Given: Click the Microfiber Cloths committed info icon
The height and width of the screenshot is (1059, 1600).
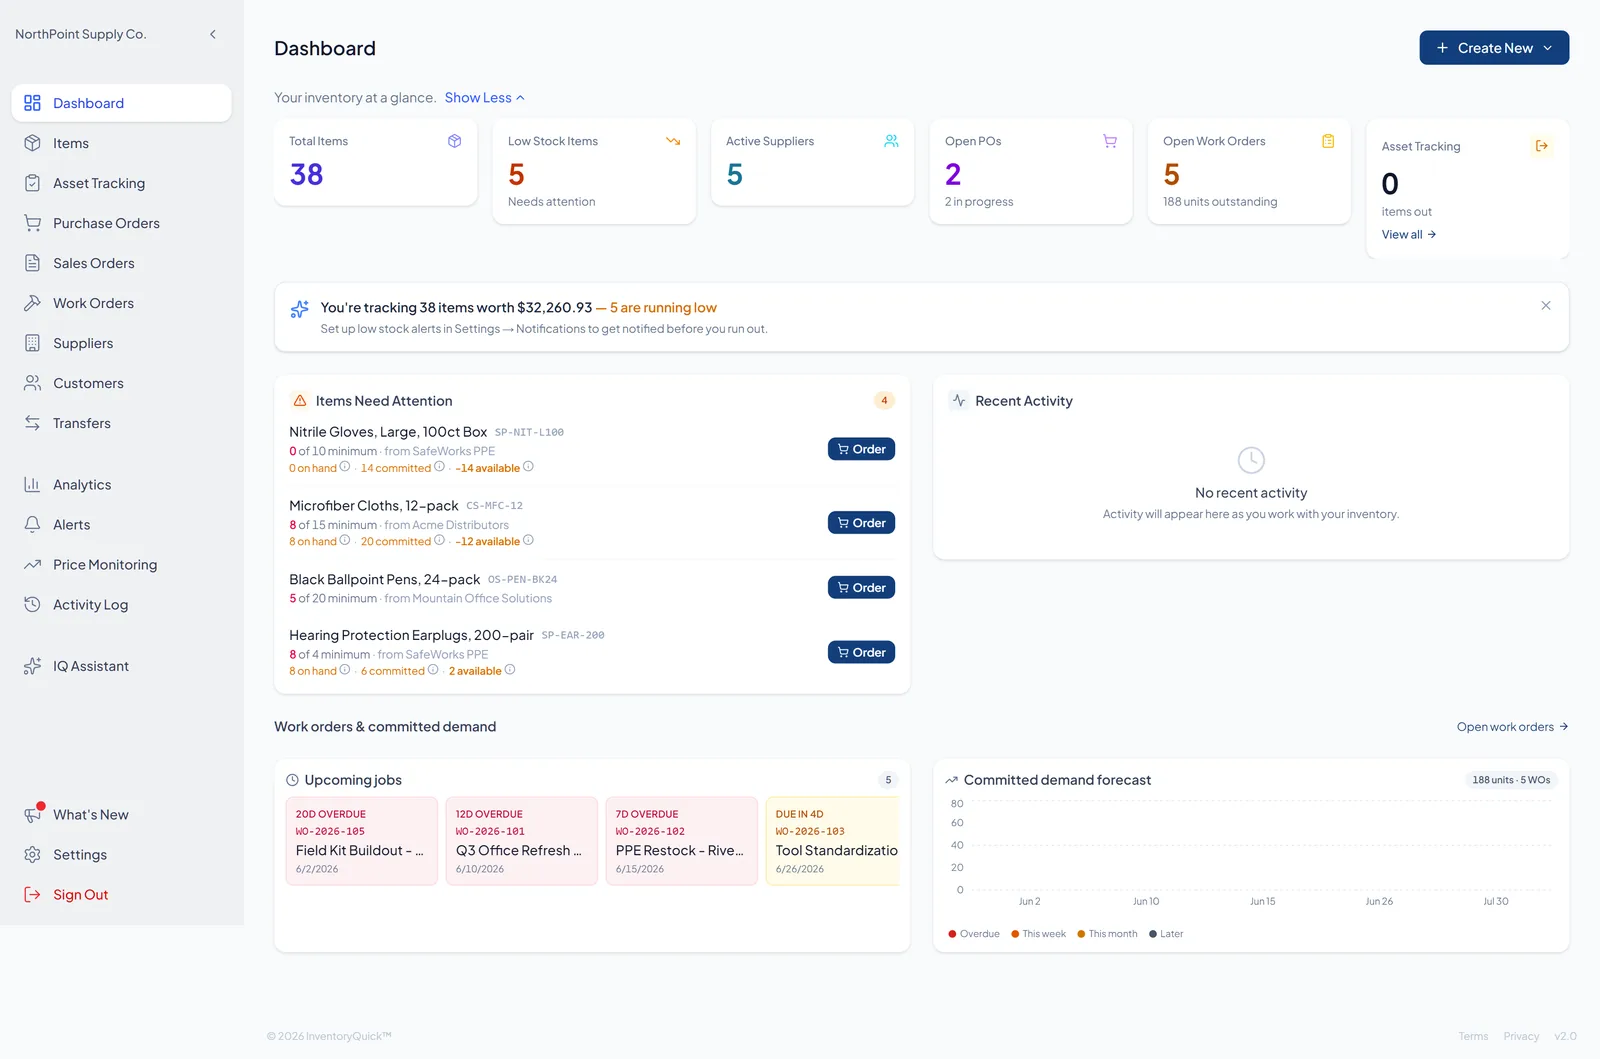Looking at the screenshot, I should tap(439, 540).
